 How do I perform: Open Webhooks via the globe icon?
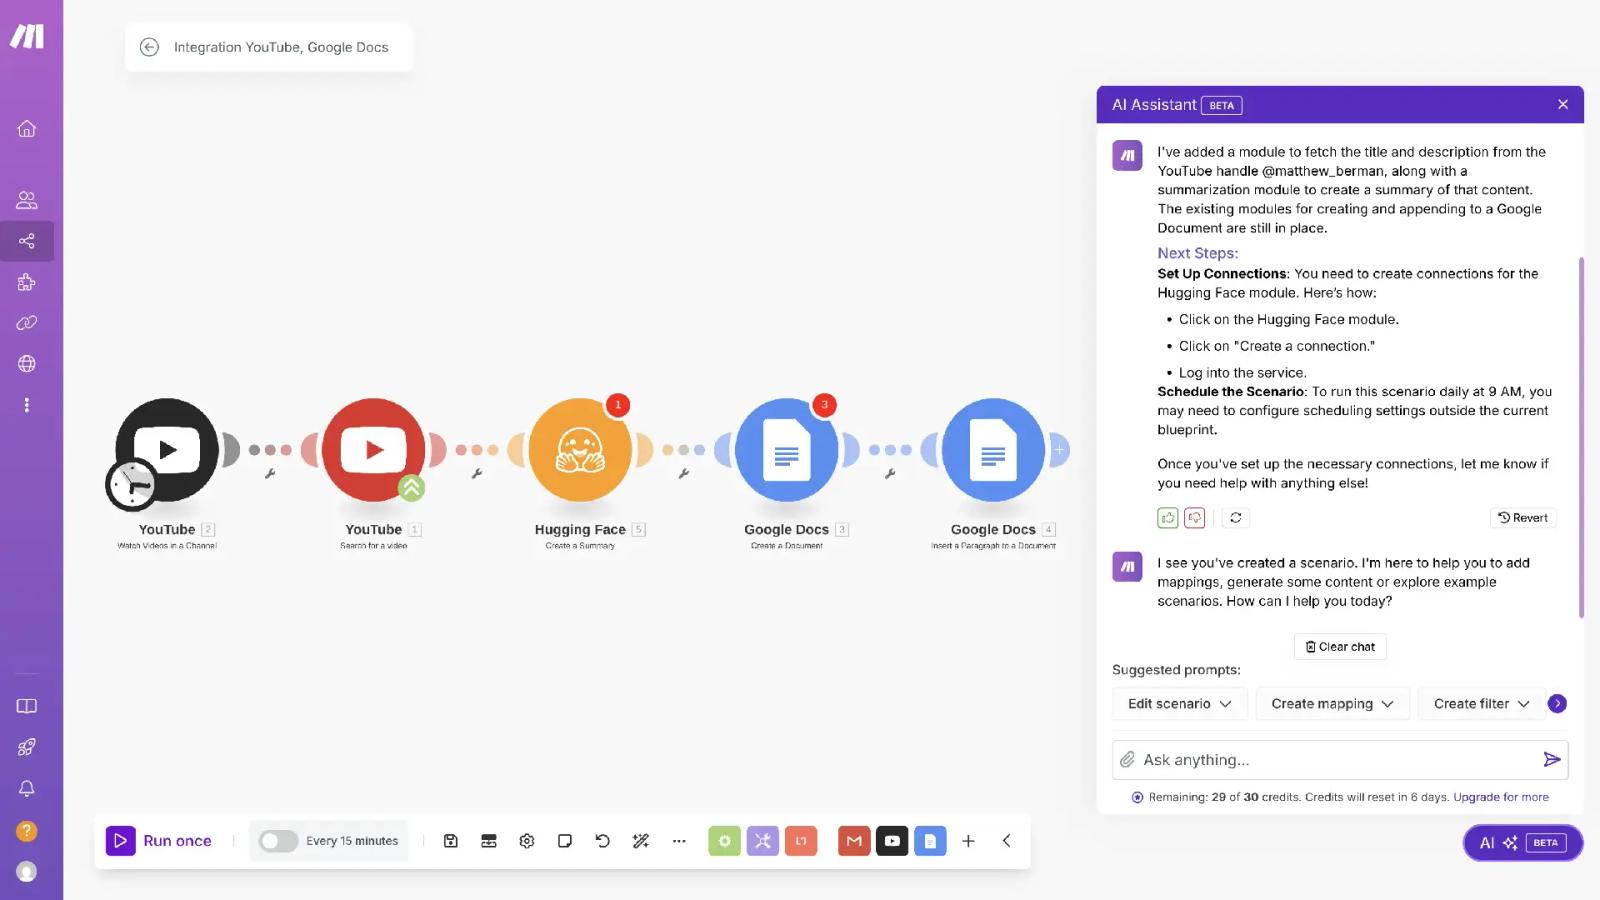[x=27, y=364]
